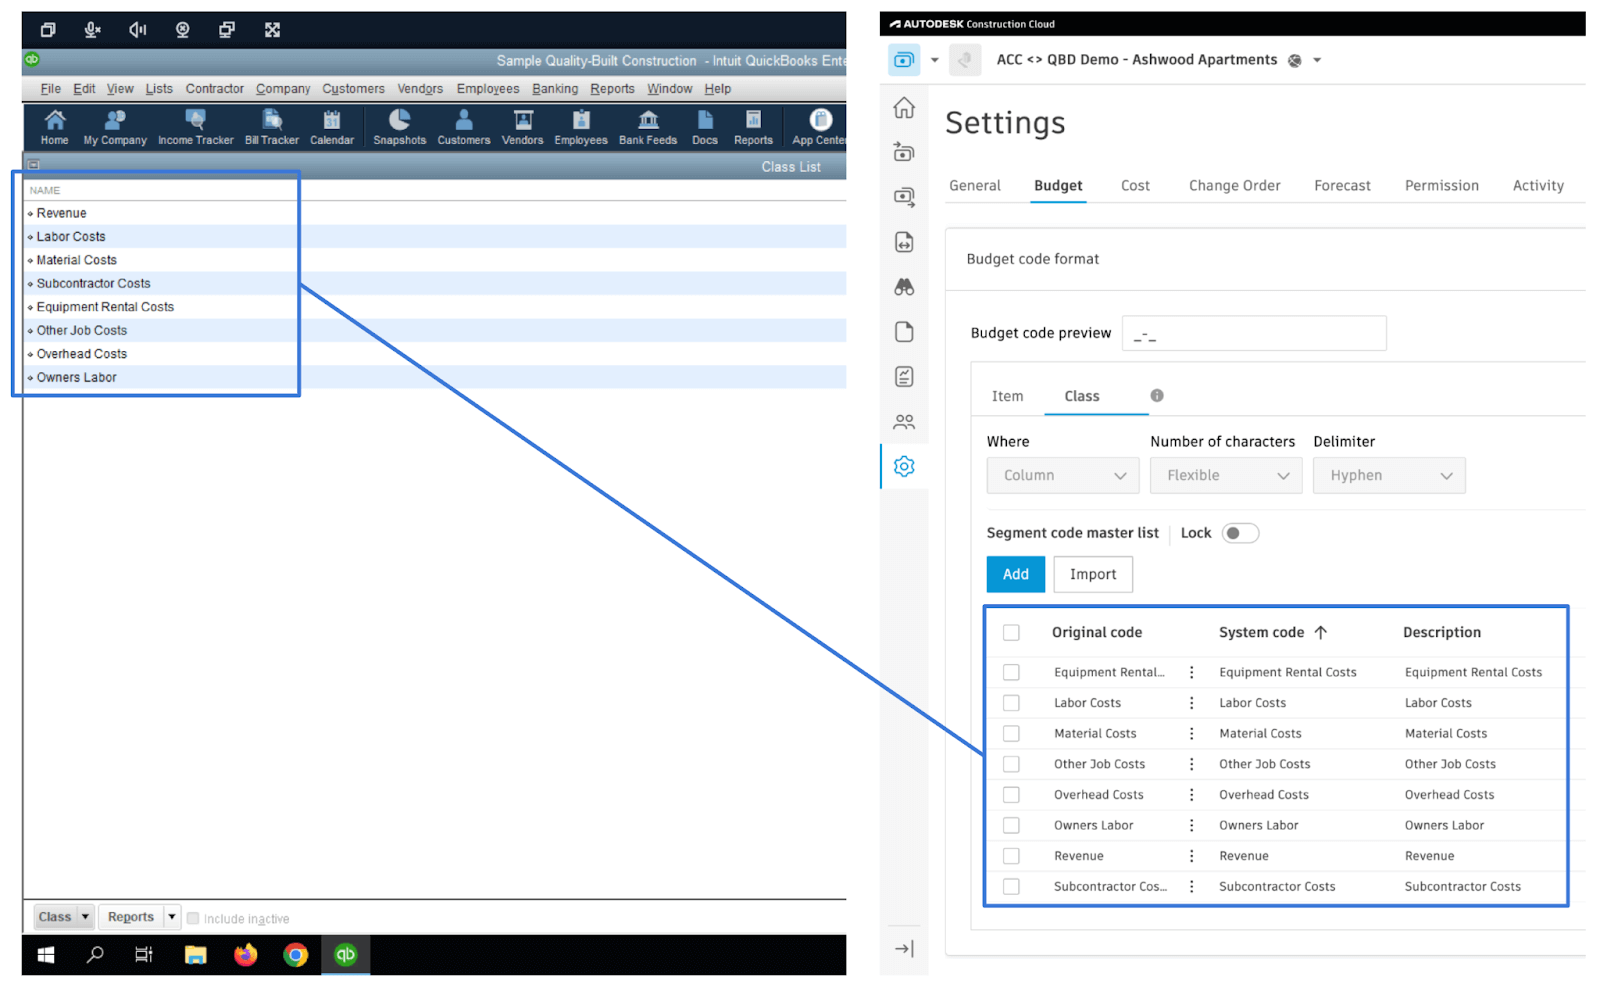Click the Description column header
The width and height of the screenshot is (1600, 991).
tap(1441, 633)
